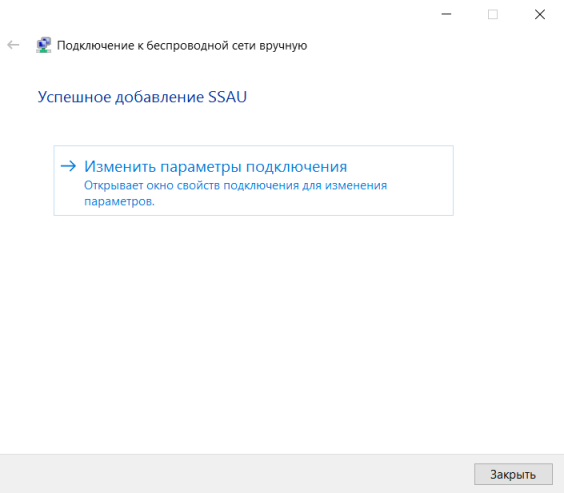Viewport: 564px width, 493px height.
Task: Click the title Подключение к беспроводной сети вручную
Action: [x=182, y=46]
